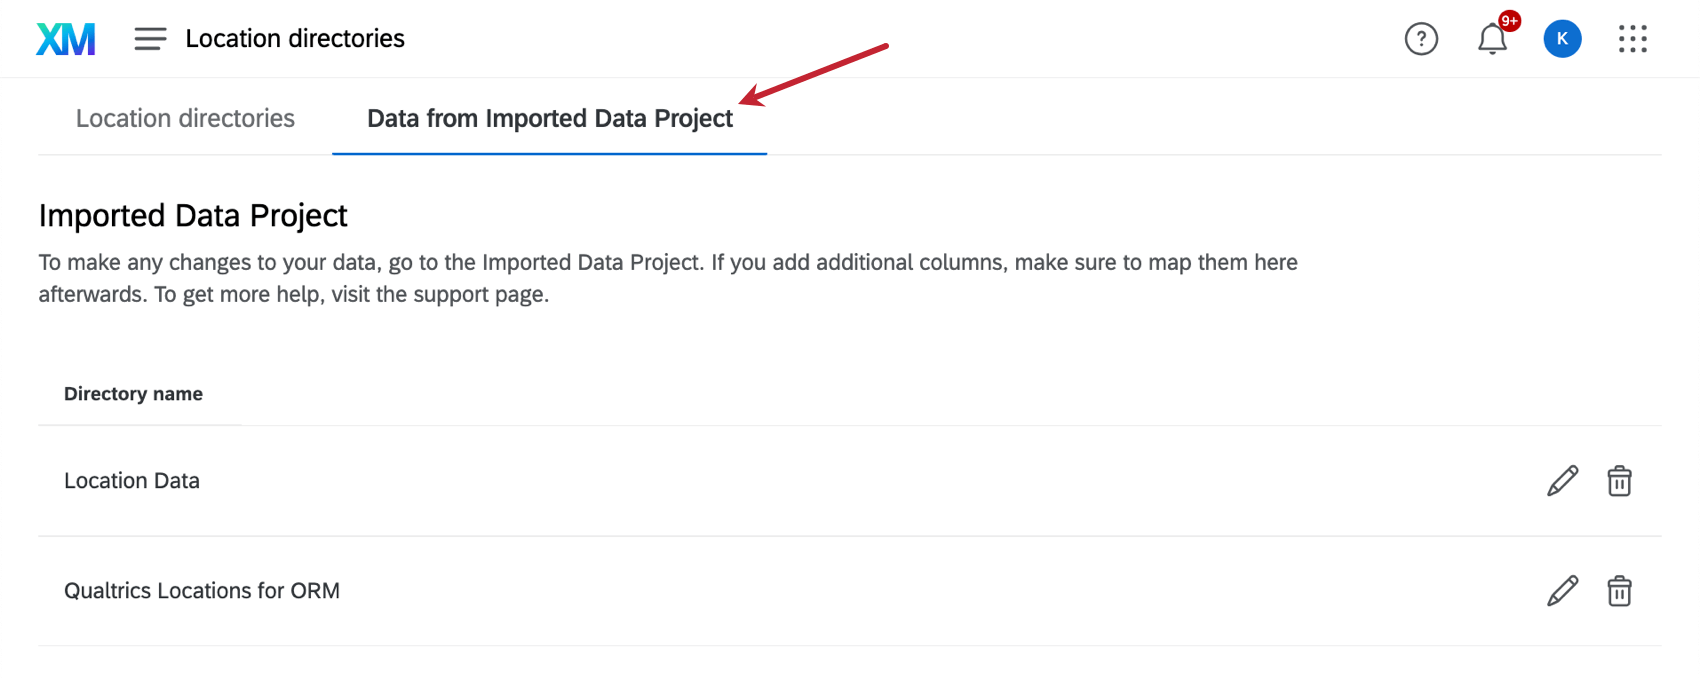Open the Qualtrics help menu

coord(1421,38)
